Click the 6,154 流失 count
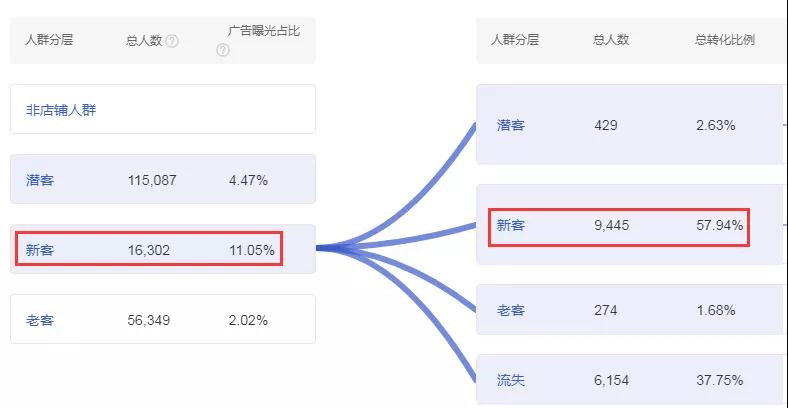 click(x=613, y=380)
